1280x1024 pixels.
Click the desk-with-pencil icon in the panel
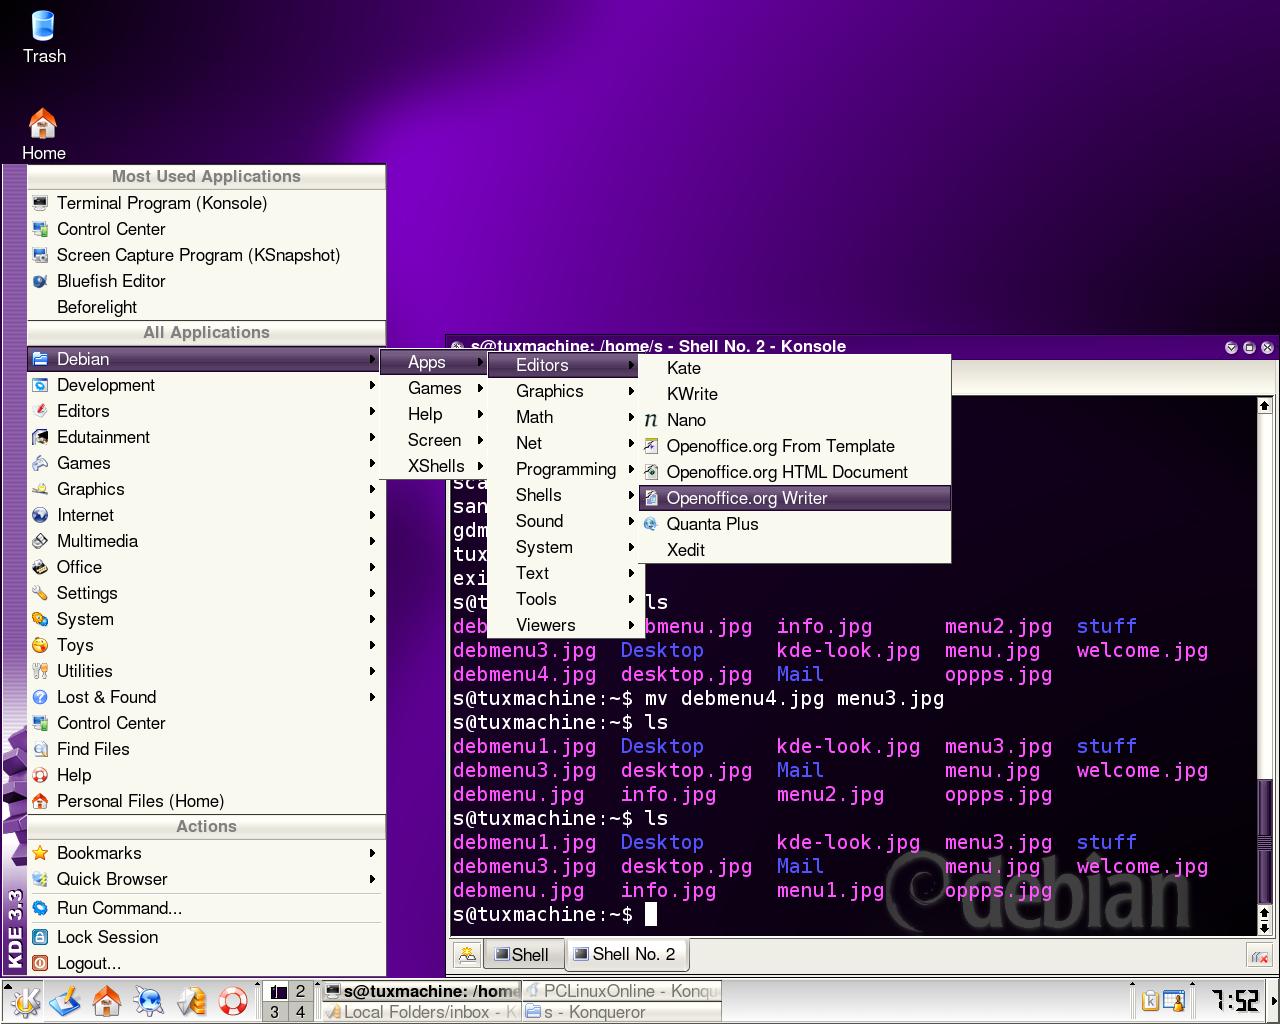[x=65, y=1002]
